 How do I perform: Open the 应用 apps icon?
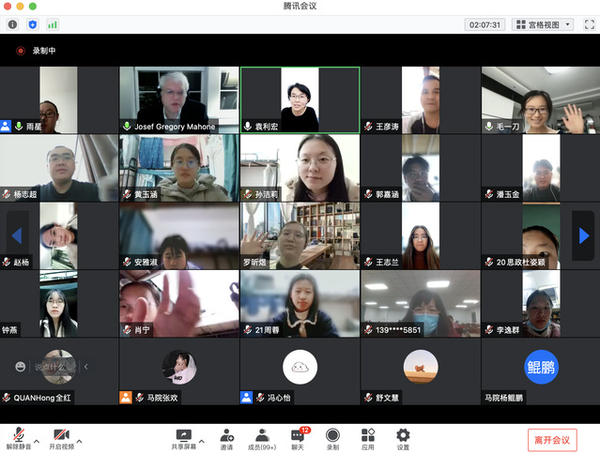coord(368,438)
